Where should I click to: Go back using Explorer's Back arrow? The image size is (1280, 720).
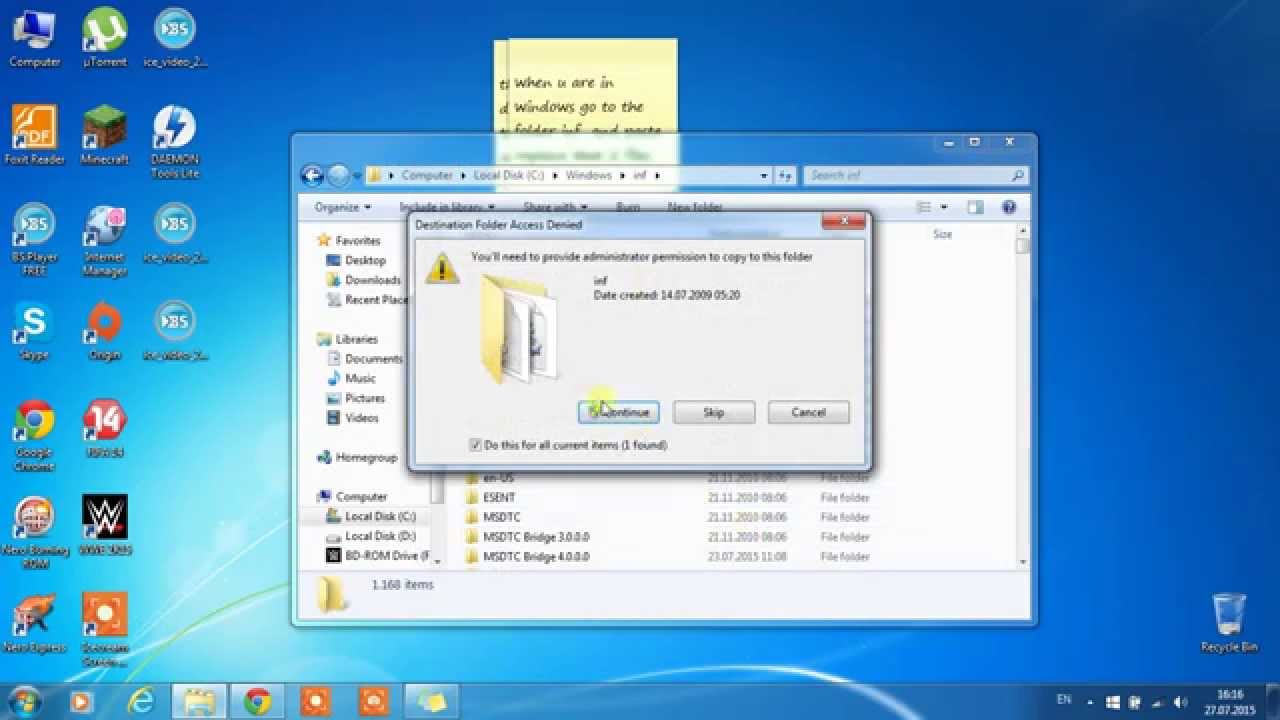[313, 175]
